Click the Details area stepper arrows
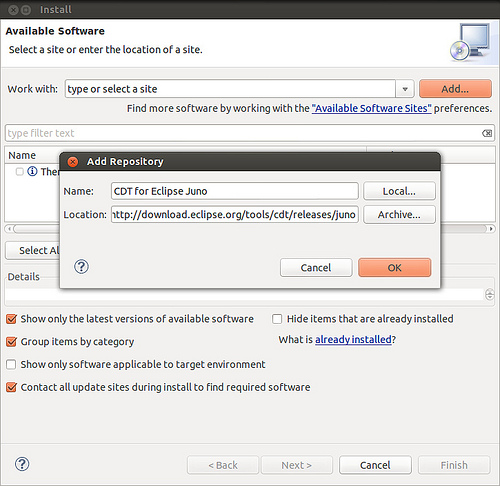 point(489,295)
